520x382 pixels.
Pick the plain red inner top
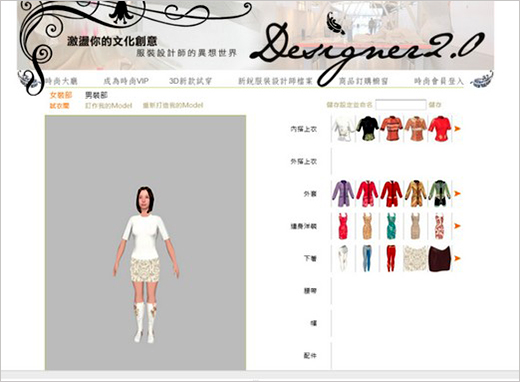(440, 129)
